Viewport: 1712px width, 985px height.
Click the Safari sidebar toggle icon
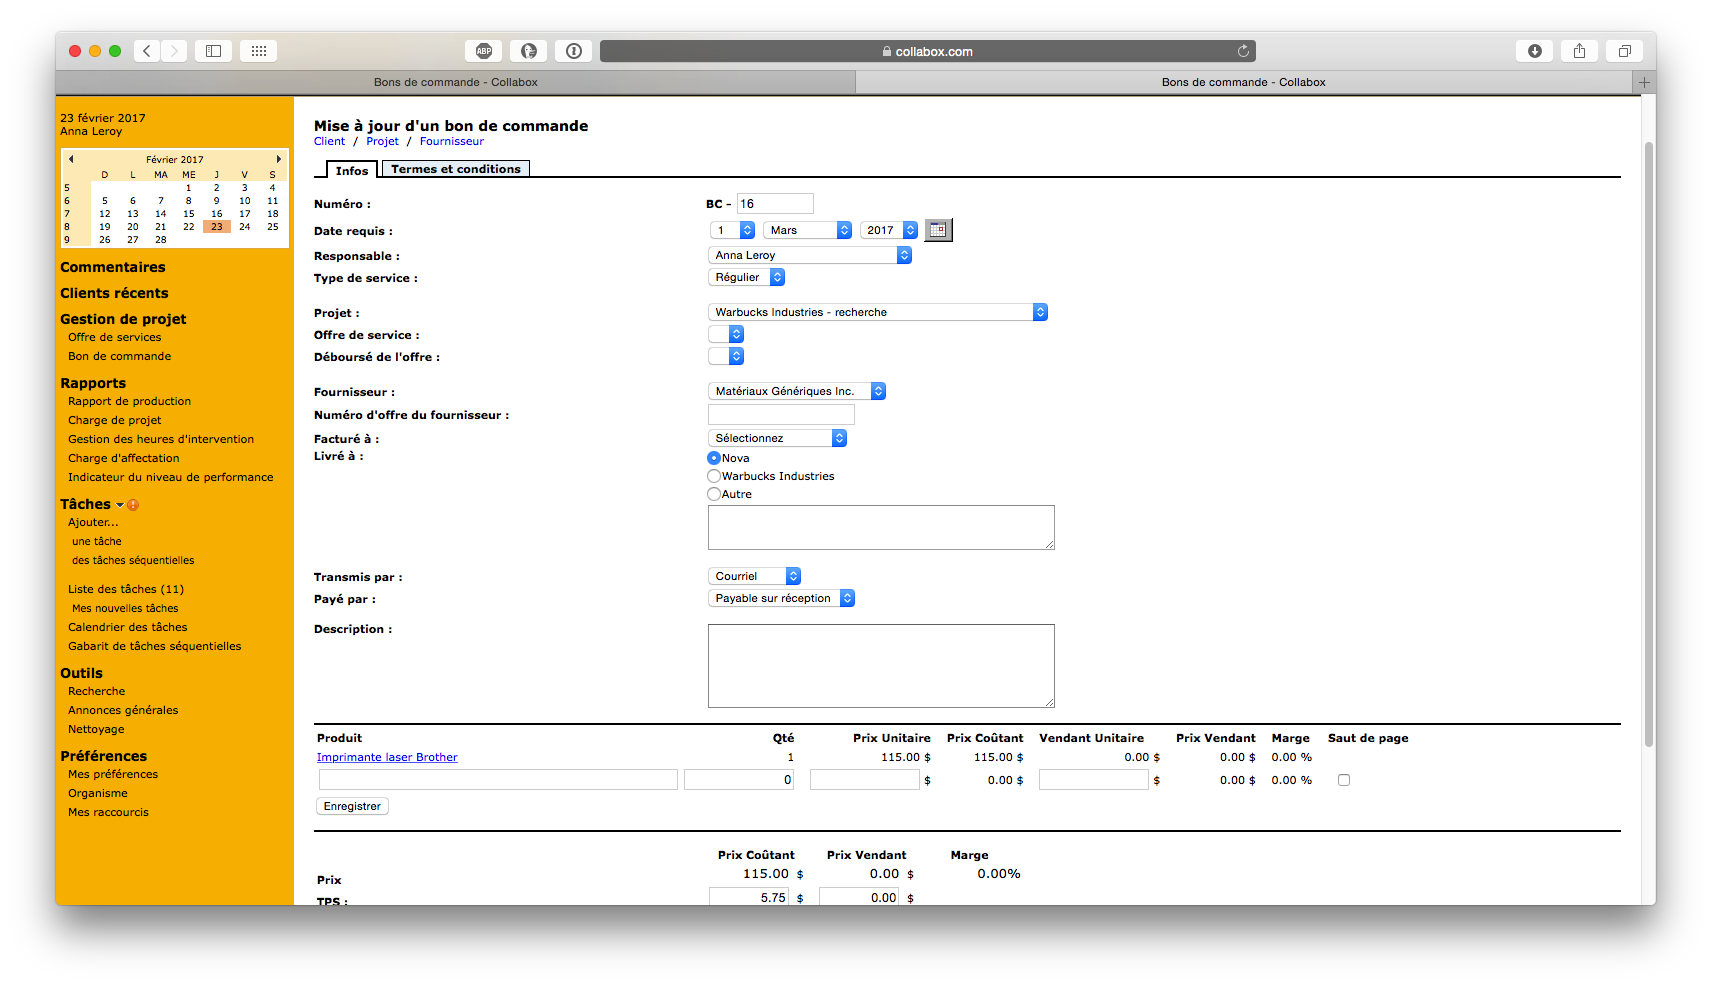pyautogui.click(x=213, y=51)
